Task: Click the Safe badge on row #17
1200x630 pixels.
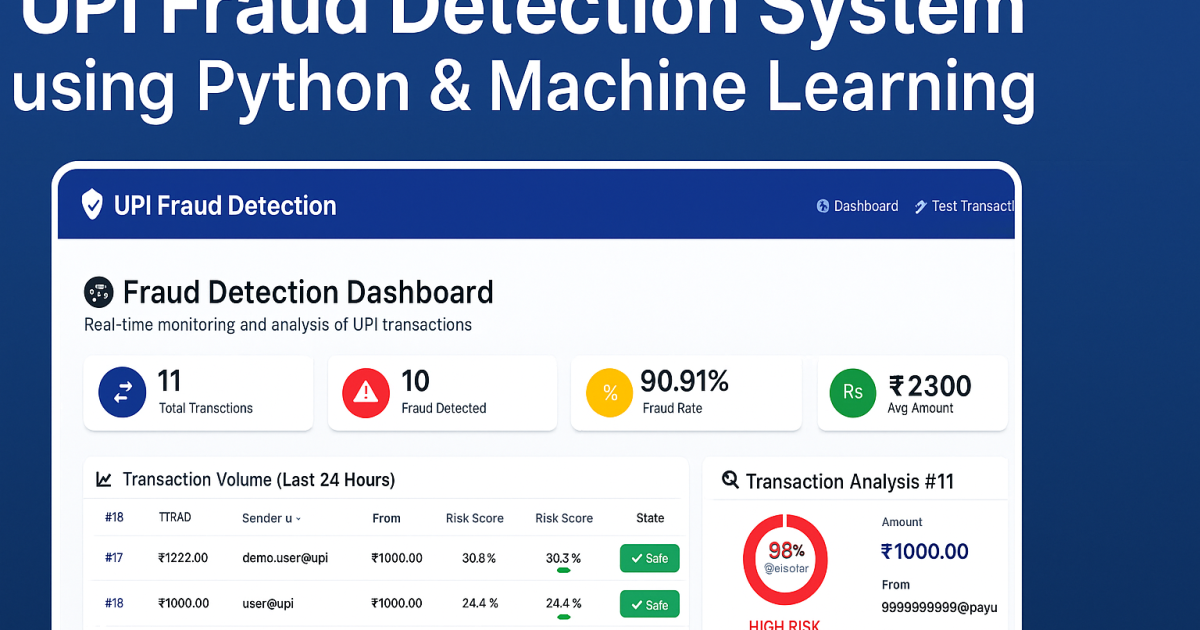Action: click(649, 558)
